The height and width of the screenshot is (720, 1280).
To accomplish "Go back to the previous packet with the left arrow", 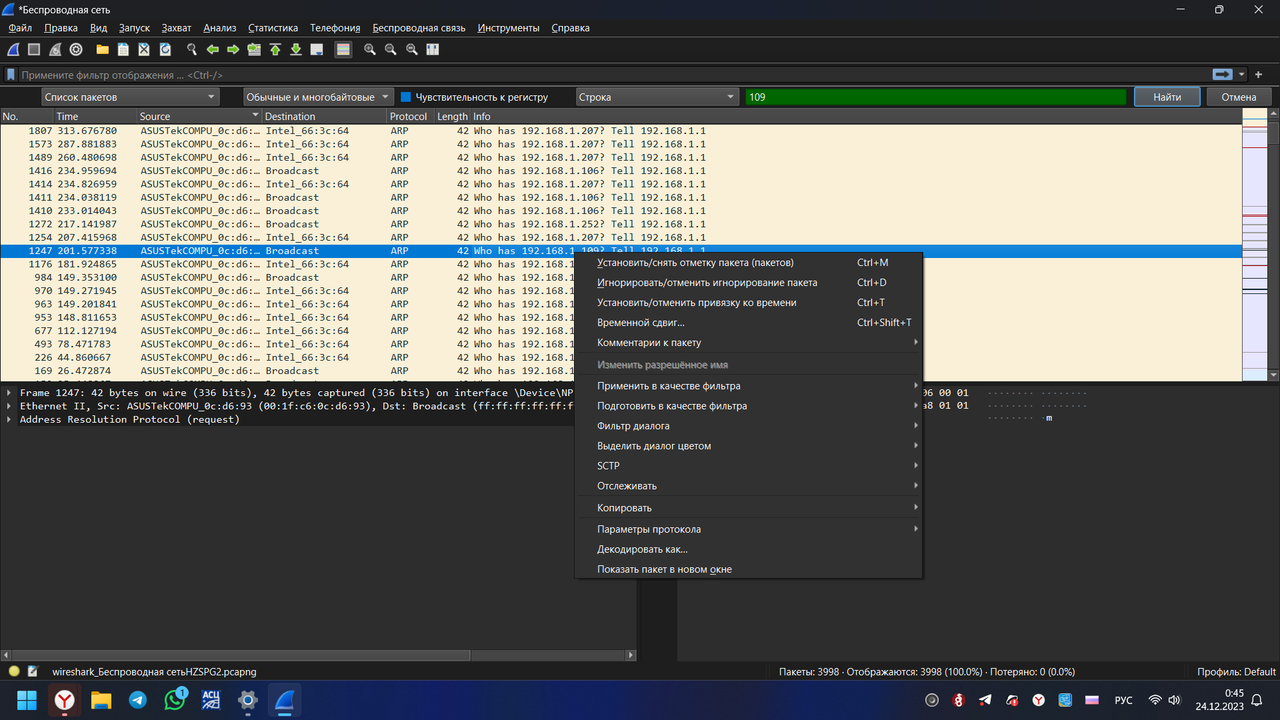I will click(212, 49).
